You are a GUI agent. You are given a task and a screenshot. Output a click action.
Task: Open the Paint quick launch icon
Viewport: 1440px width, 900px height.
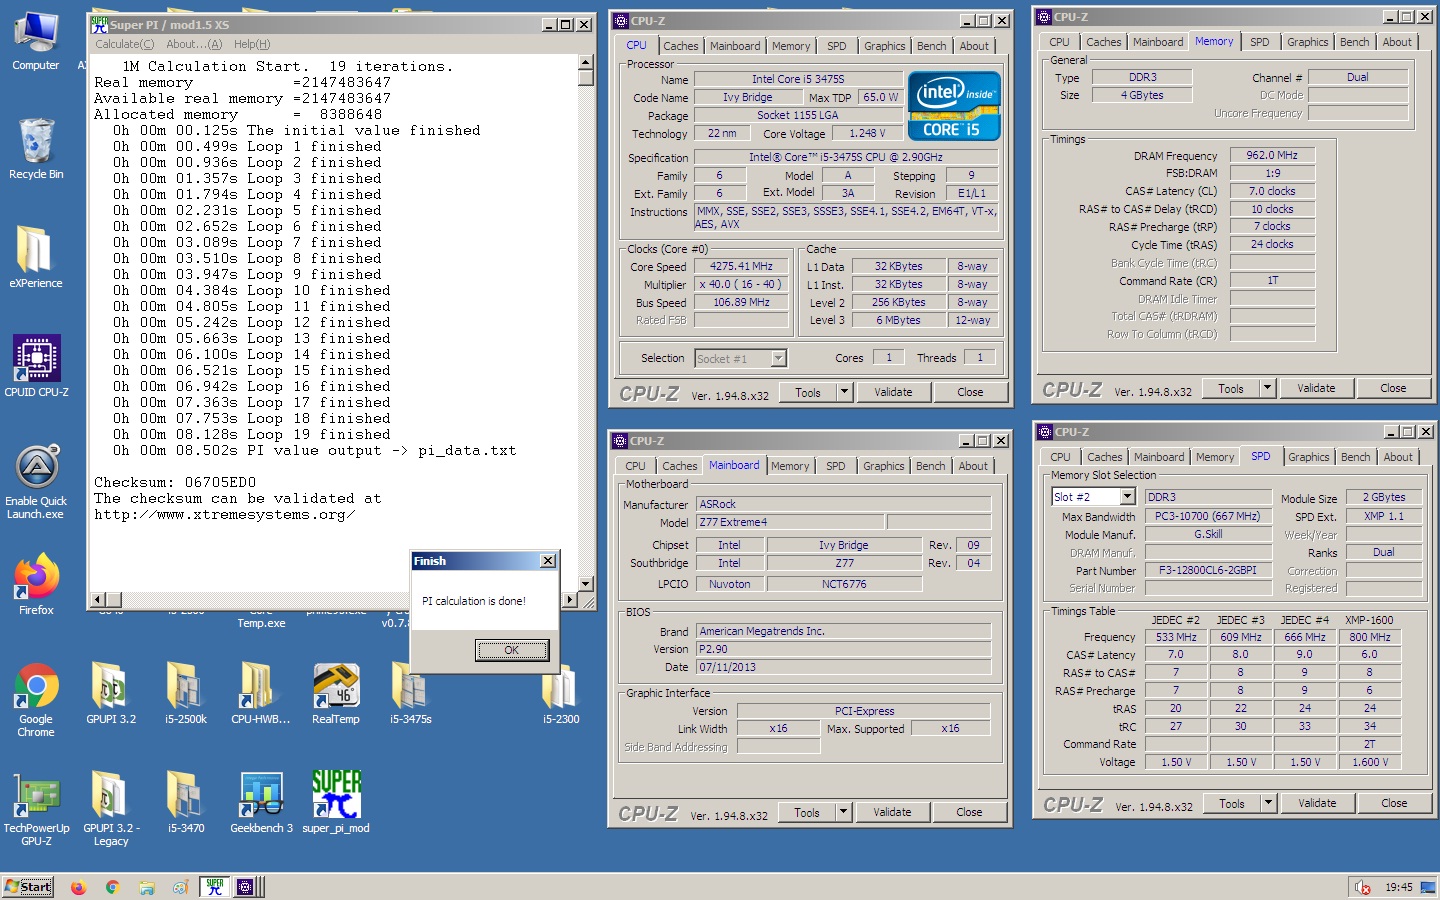click(180, 887)
